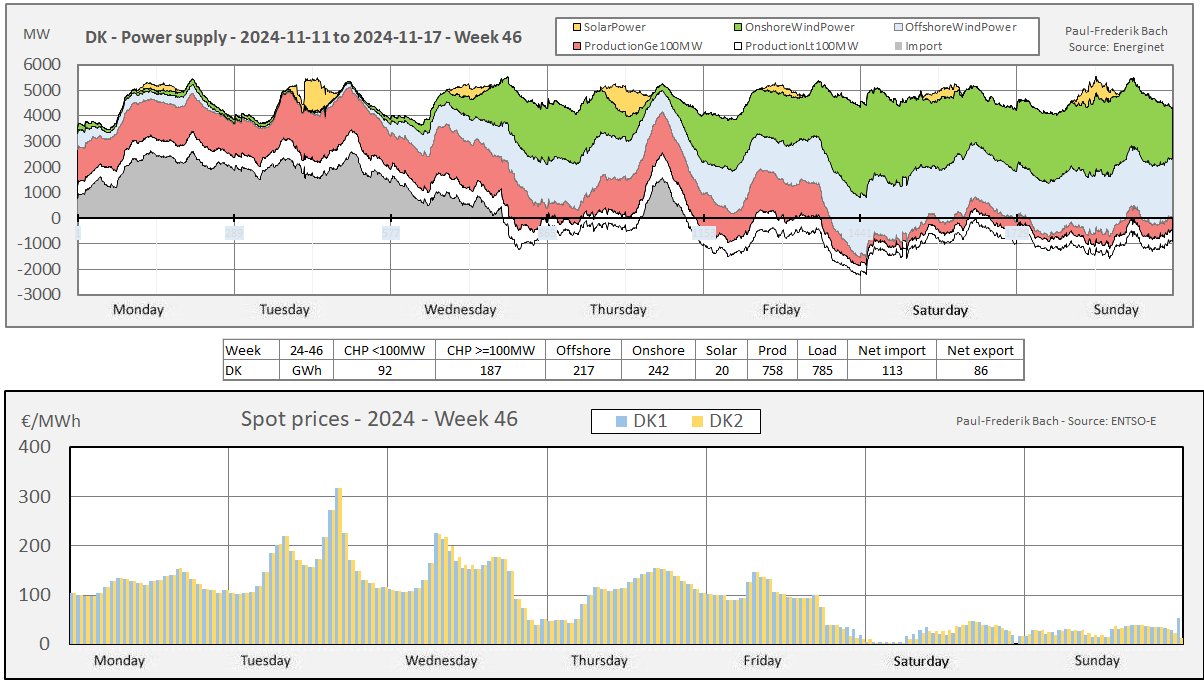
Task: Click the OffshoreWindPower legend swatch
Action: [x=897, y=26]
